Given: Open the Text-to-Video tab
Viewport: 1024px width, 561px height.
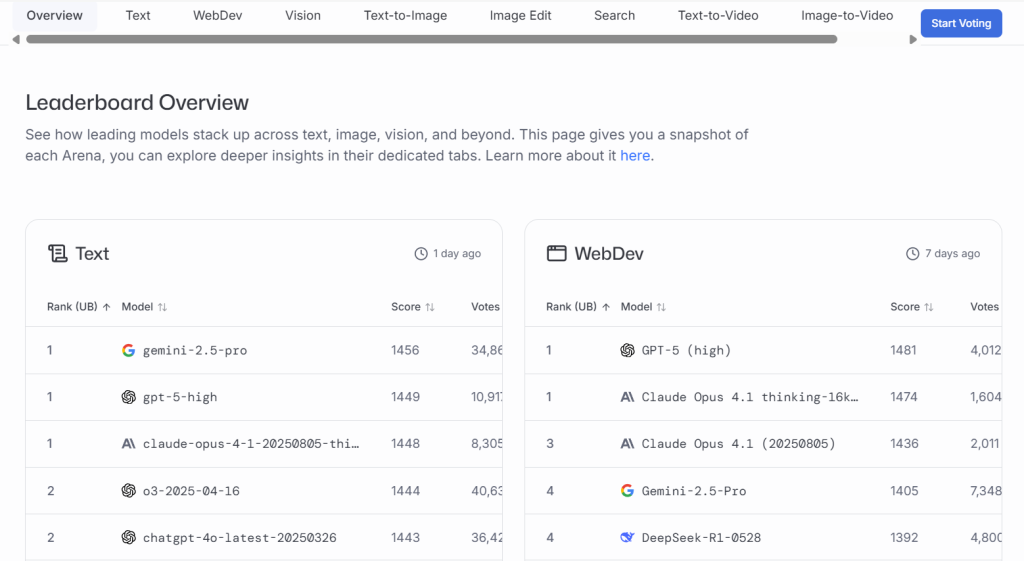Looking at the screenshot, I should (718, 16).
